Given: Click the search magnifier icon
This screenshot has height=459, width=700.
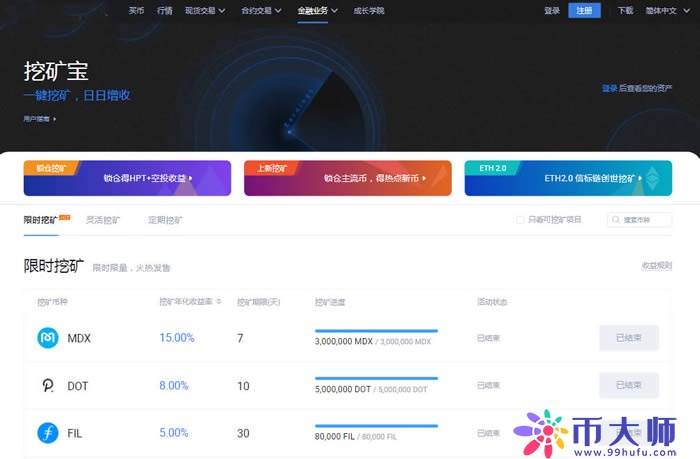Looking at the screenshot, I should point(615,219).
